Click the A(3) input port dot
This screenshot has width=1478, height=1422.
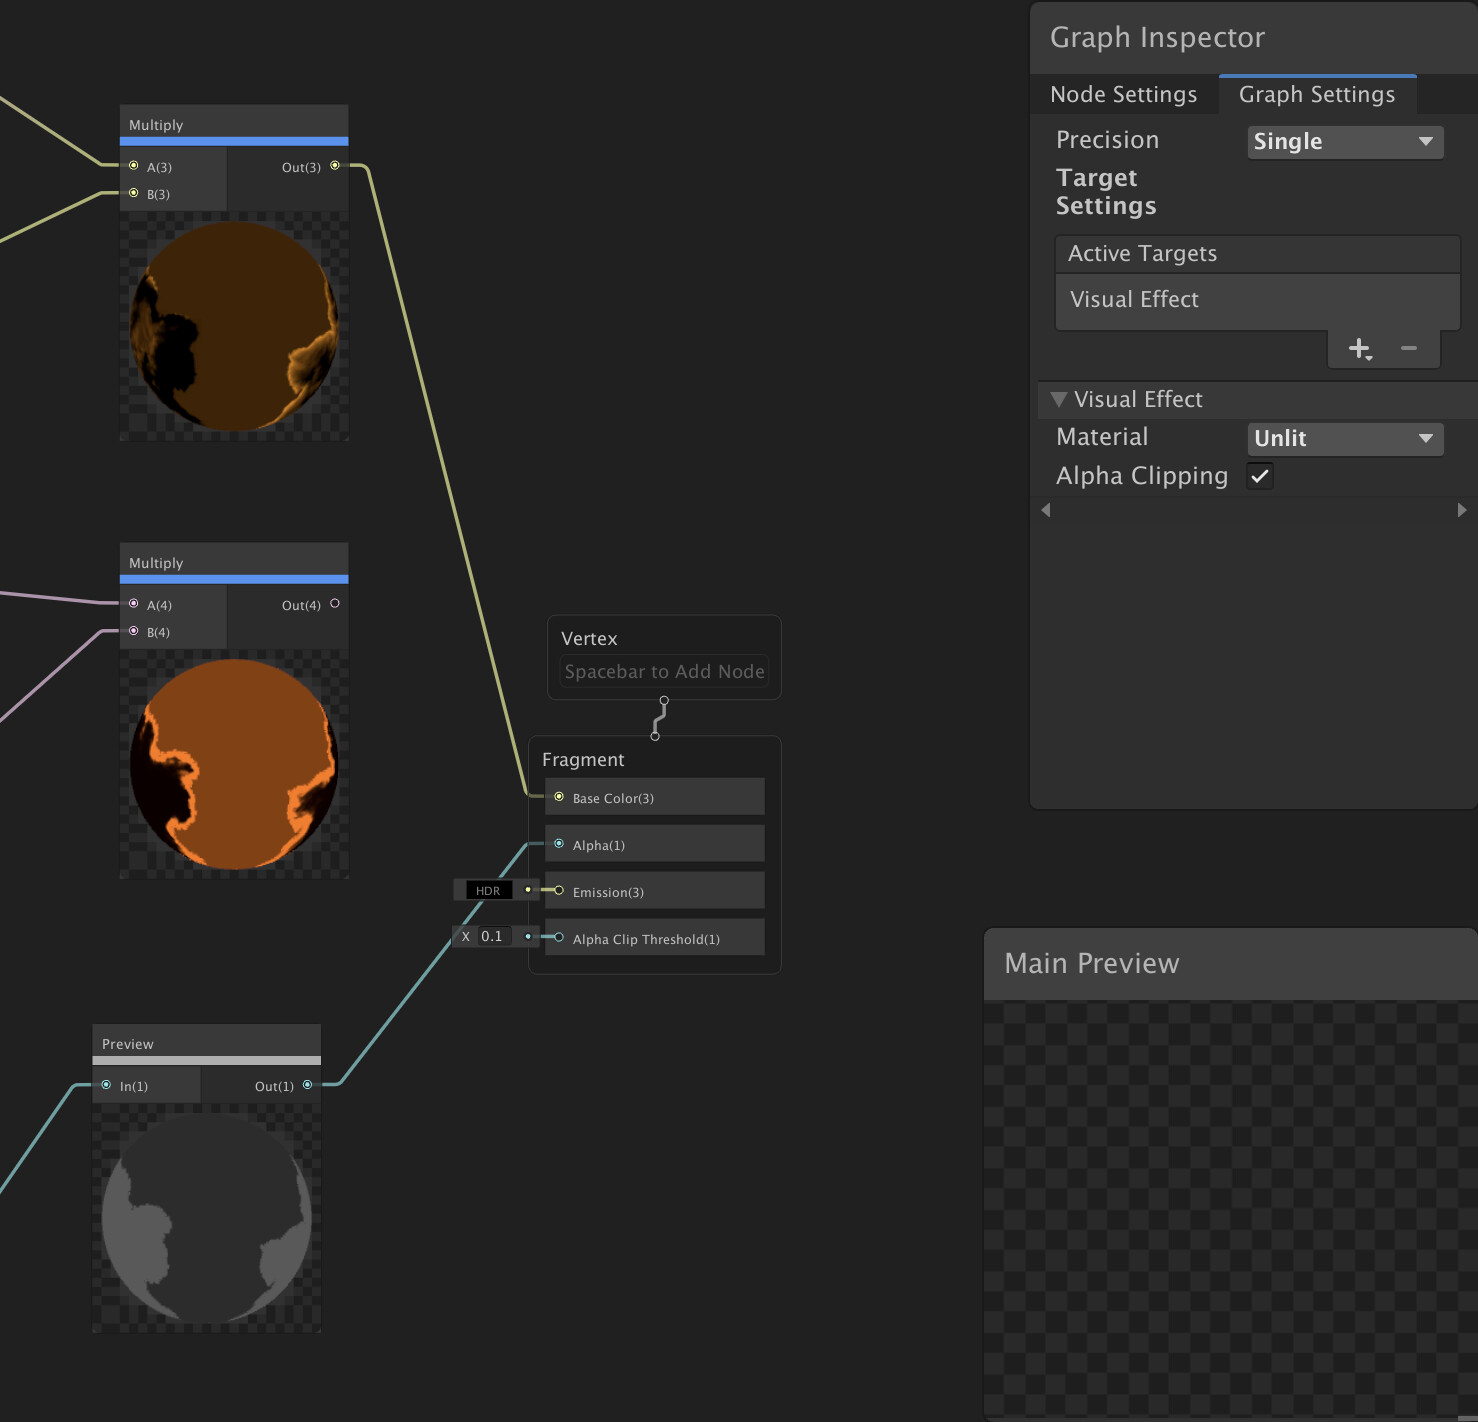[133, 165]
